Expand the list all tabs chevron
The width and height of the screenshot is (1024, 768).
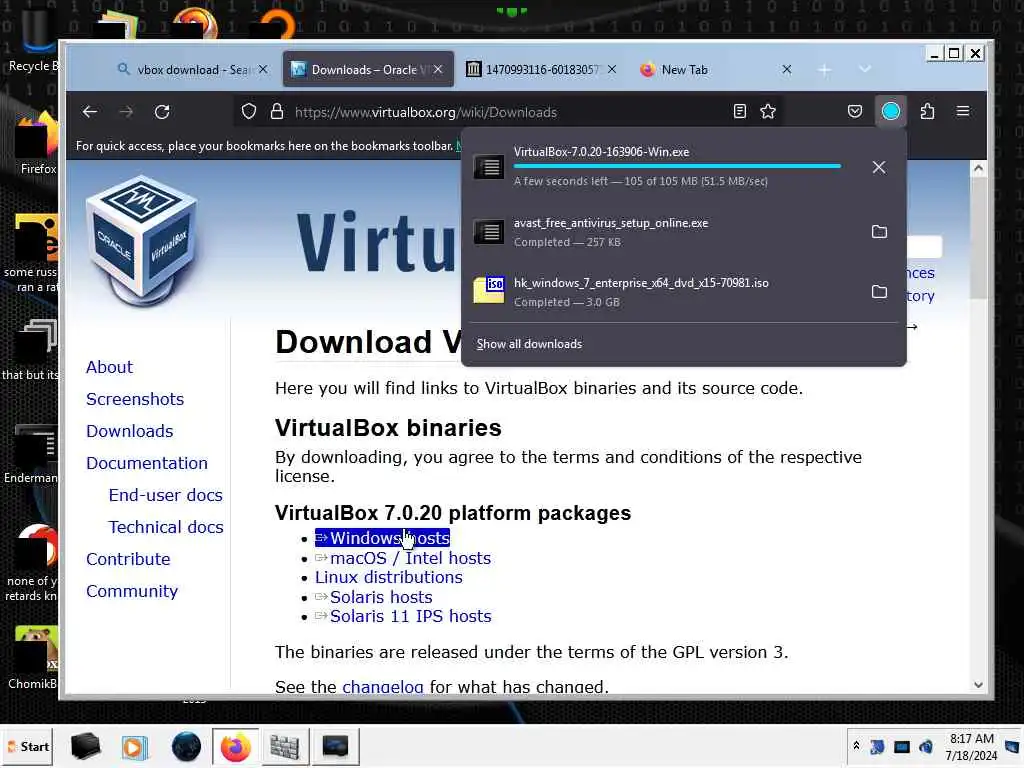[865, 69]
